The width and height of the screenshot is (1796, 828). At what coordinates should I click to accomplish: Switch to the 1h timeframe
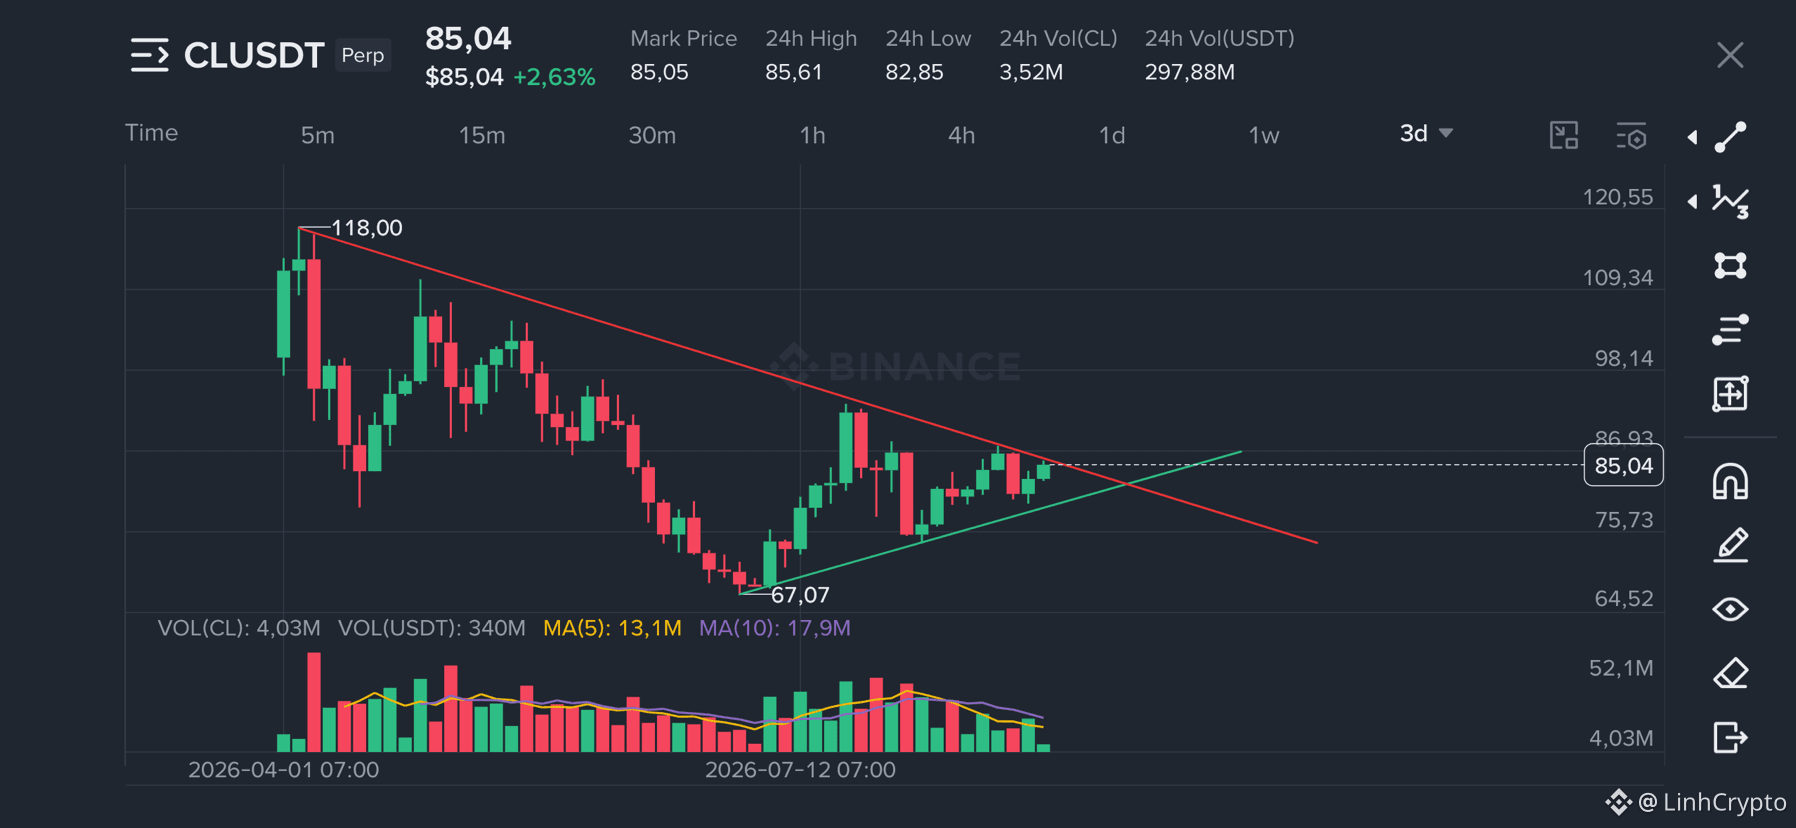[x=813, y=135]
